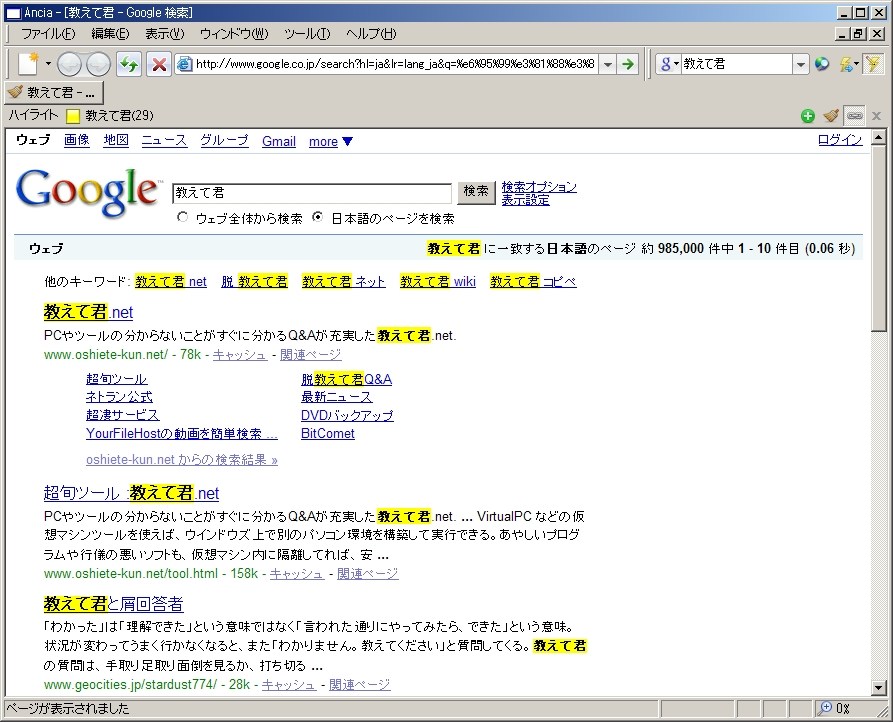This screenshot has height=722, width=893.
Task: Select ウェブ全体から検索 radio button
Action: tap(182, 217)
